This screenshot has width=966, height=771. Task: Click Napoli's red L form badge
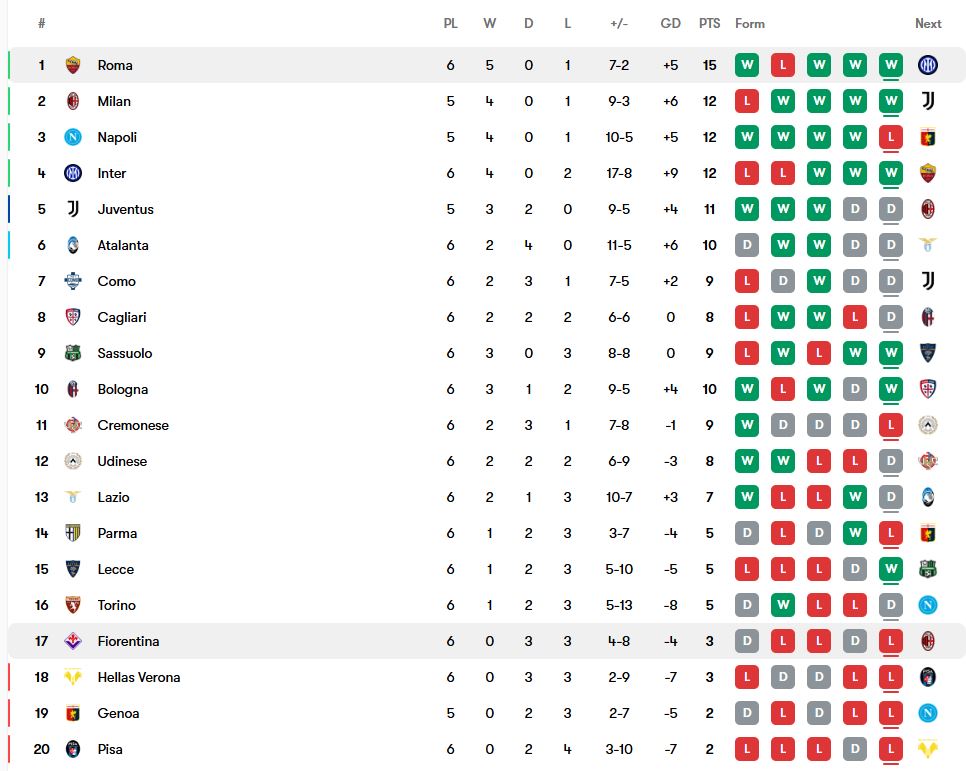890,137
